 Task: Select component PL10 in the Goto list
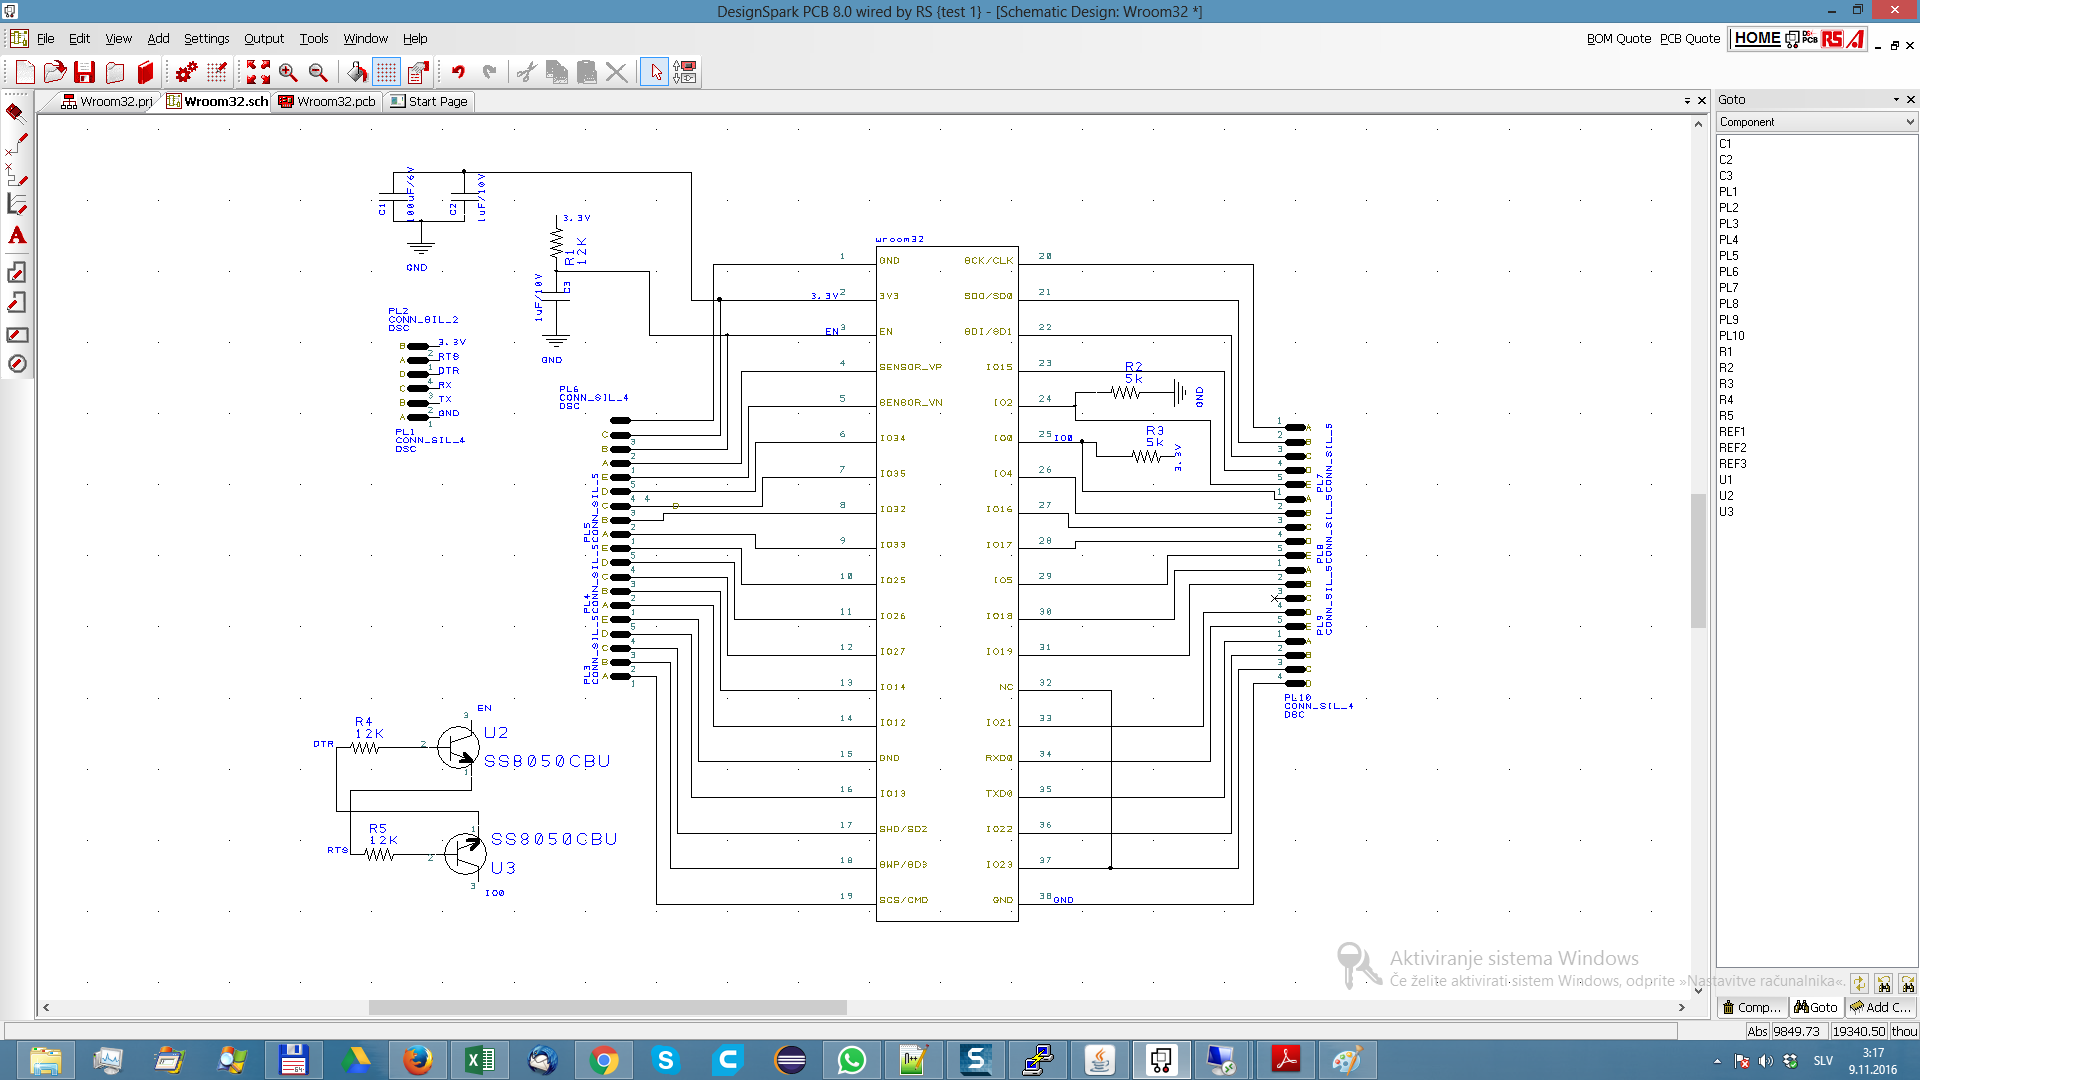tap(1732, 336)
